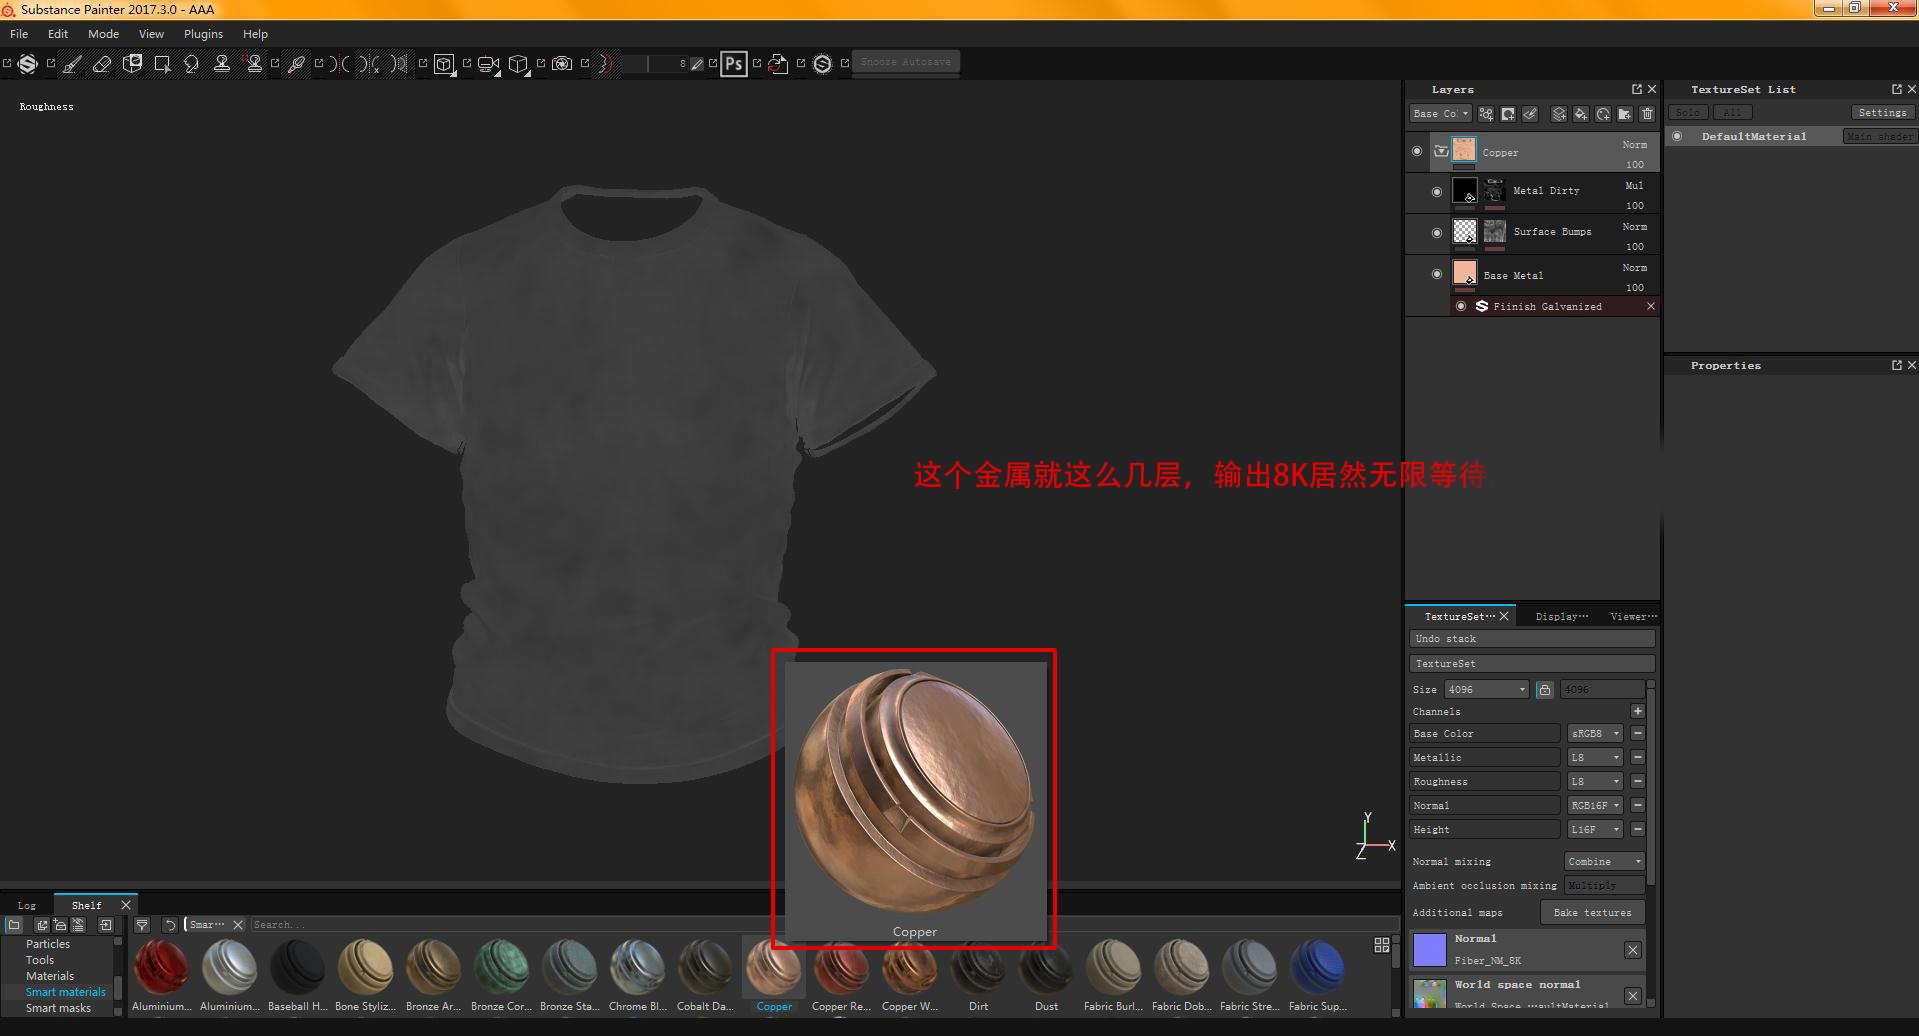Select the Material picker eyedropper tool
This screenshot has height=1036, width=1919.
pos(296,64)
